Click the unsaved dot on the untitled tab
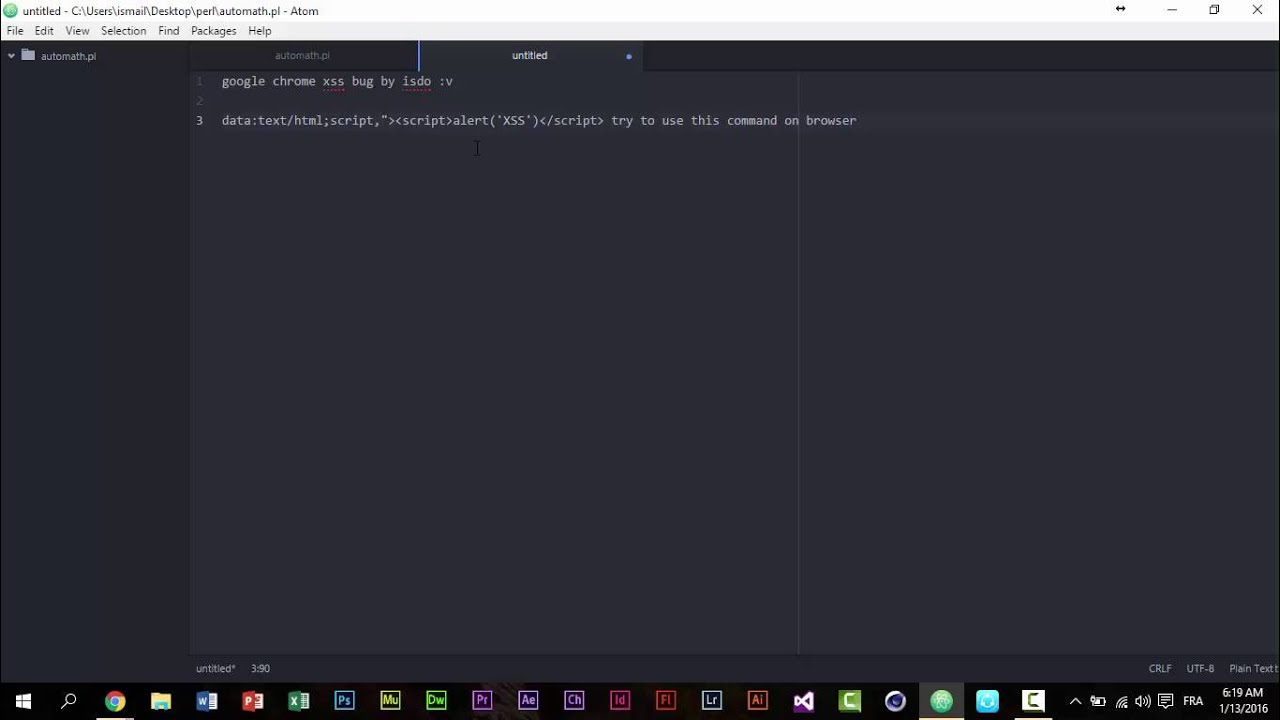Screen dimensions: 1280x720 pos(629,56)
